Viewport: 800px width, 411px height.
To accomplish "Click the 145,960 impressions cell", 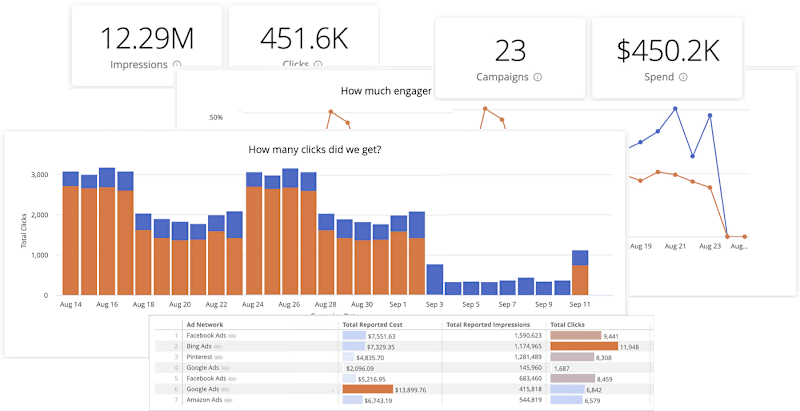I will [531, 368].
